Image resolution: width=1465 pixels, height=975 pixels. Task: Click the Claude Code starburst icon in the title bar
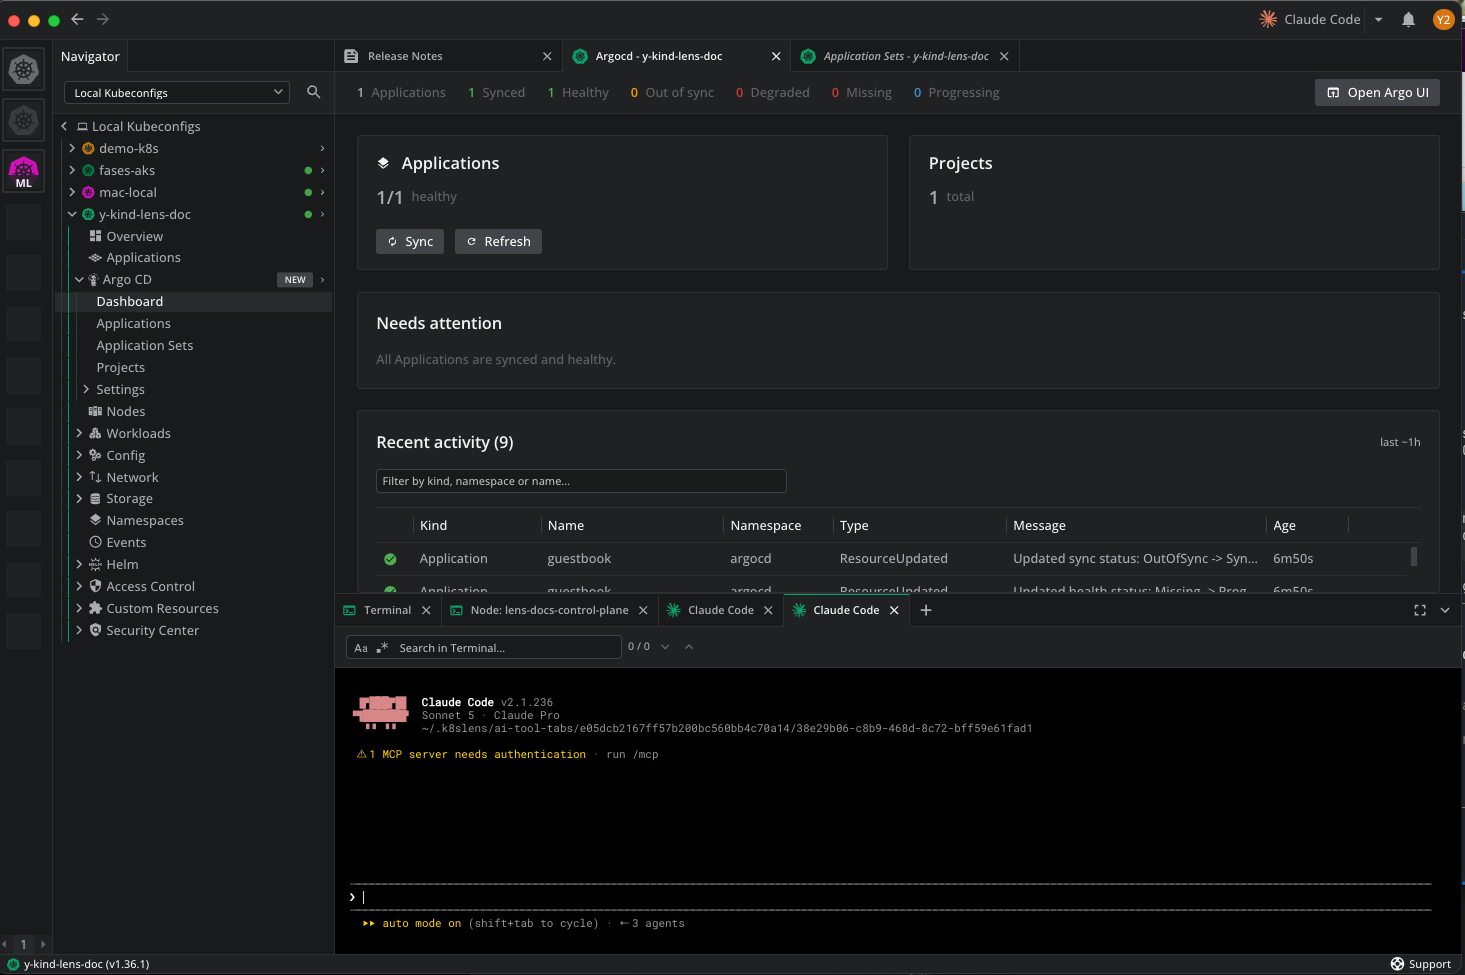click(1268, 19)
